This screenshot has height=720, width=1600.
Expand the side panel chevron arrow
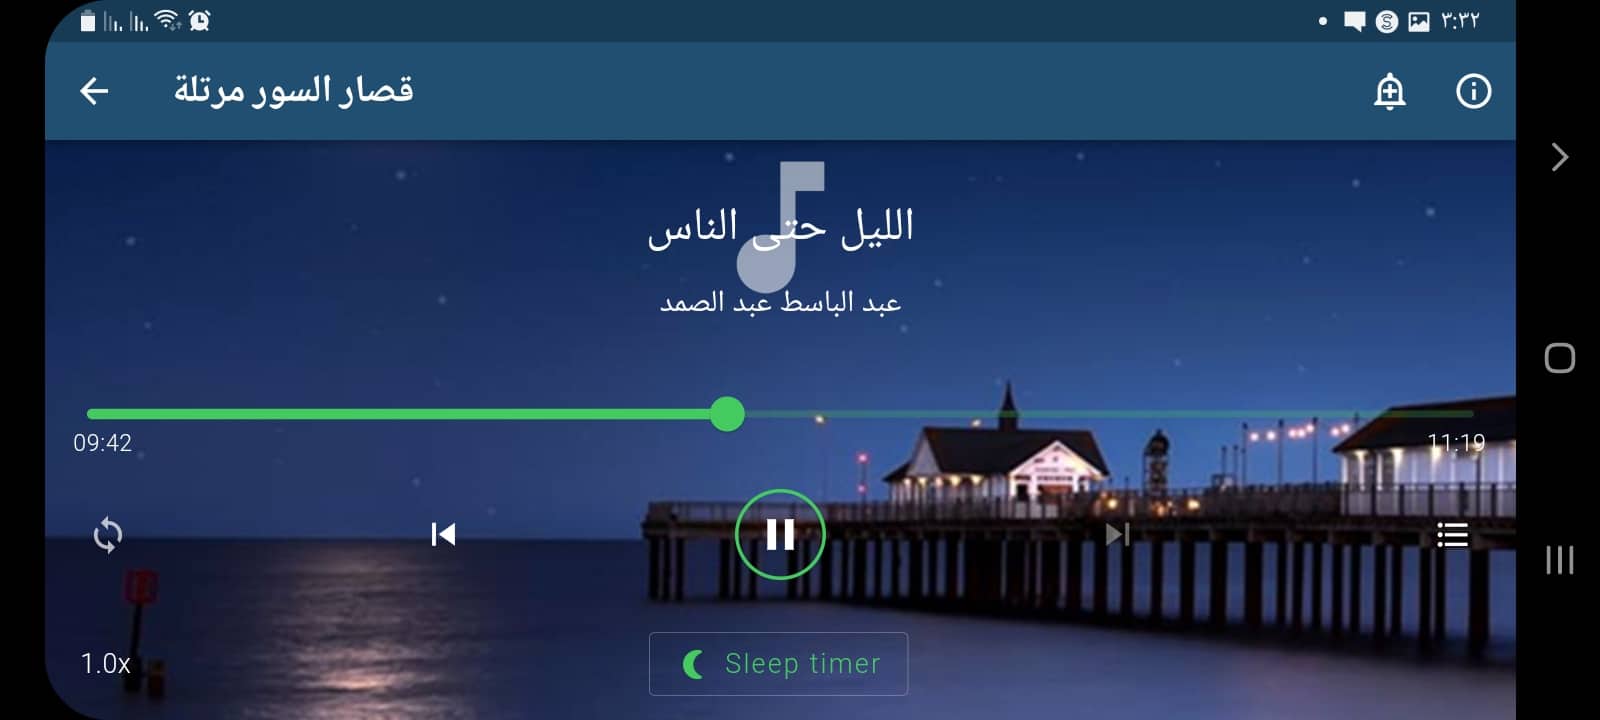click(1559, 157)
